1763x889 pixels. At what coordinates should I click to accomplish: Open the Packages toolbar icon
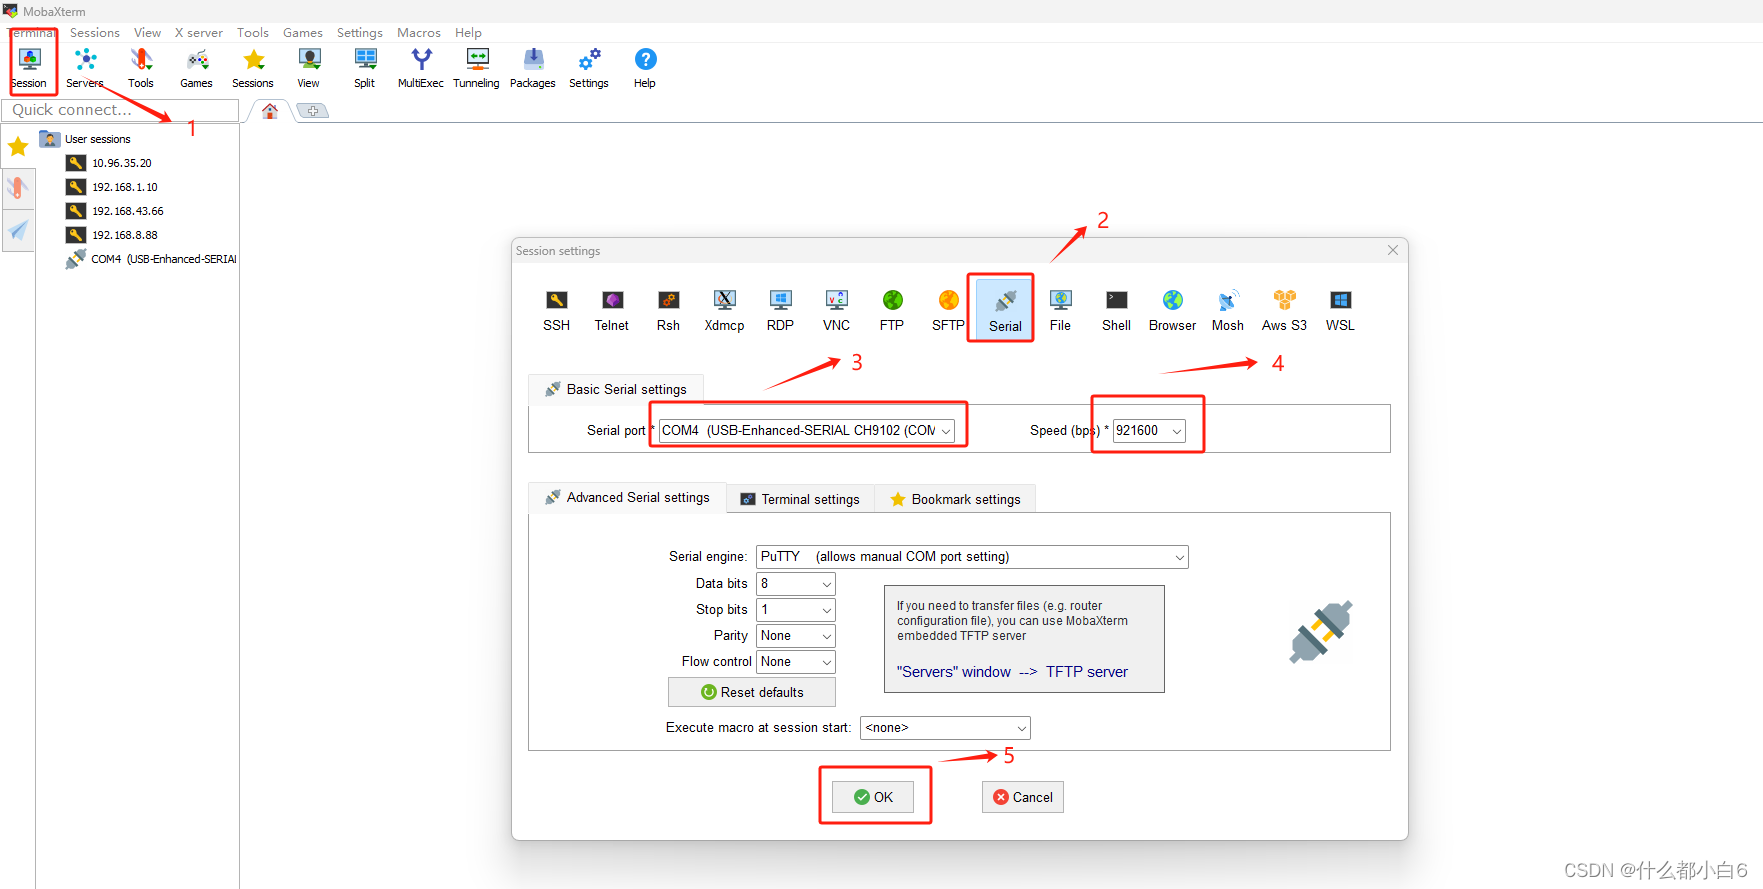click(533, 67)
